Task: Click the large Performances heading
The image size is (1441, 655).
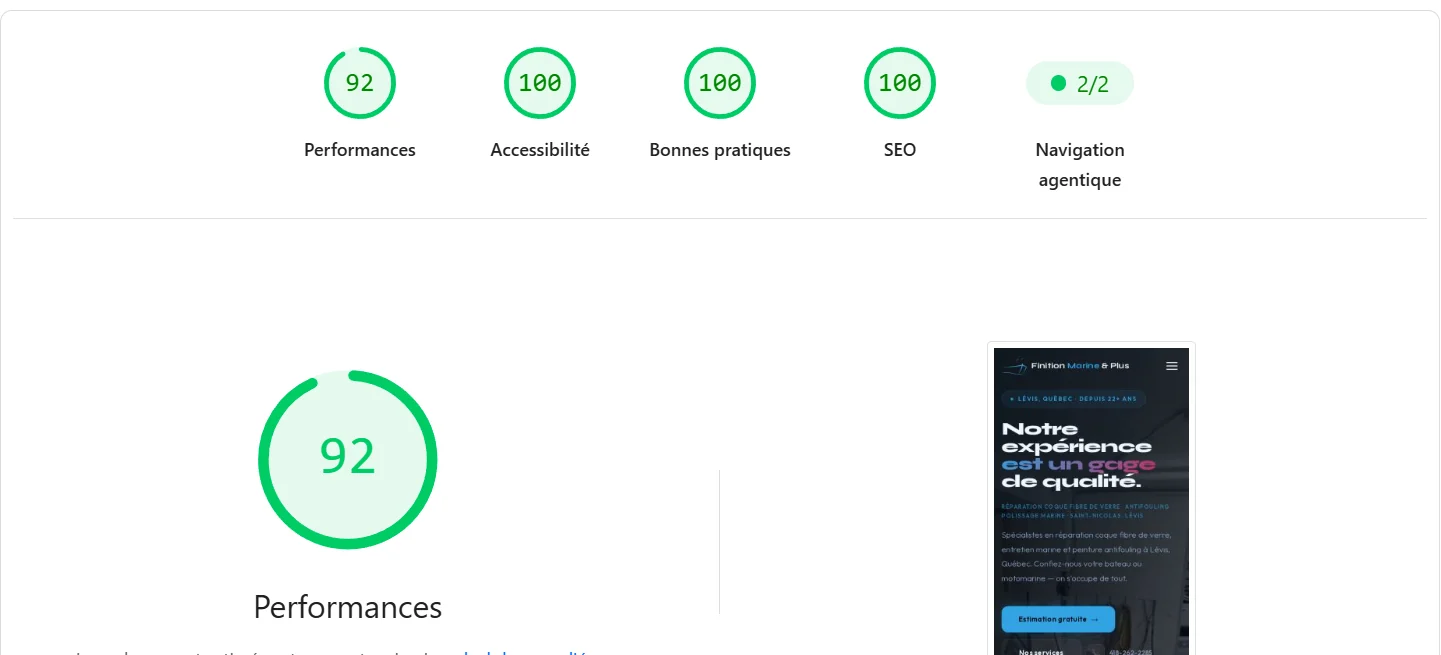Action: tap(348, 607)
